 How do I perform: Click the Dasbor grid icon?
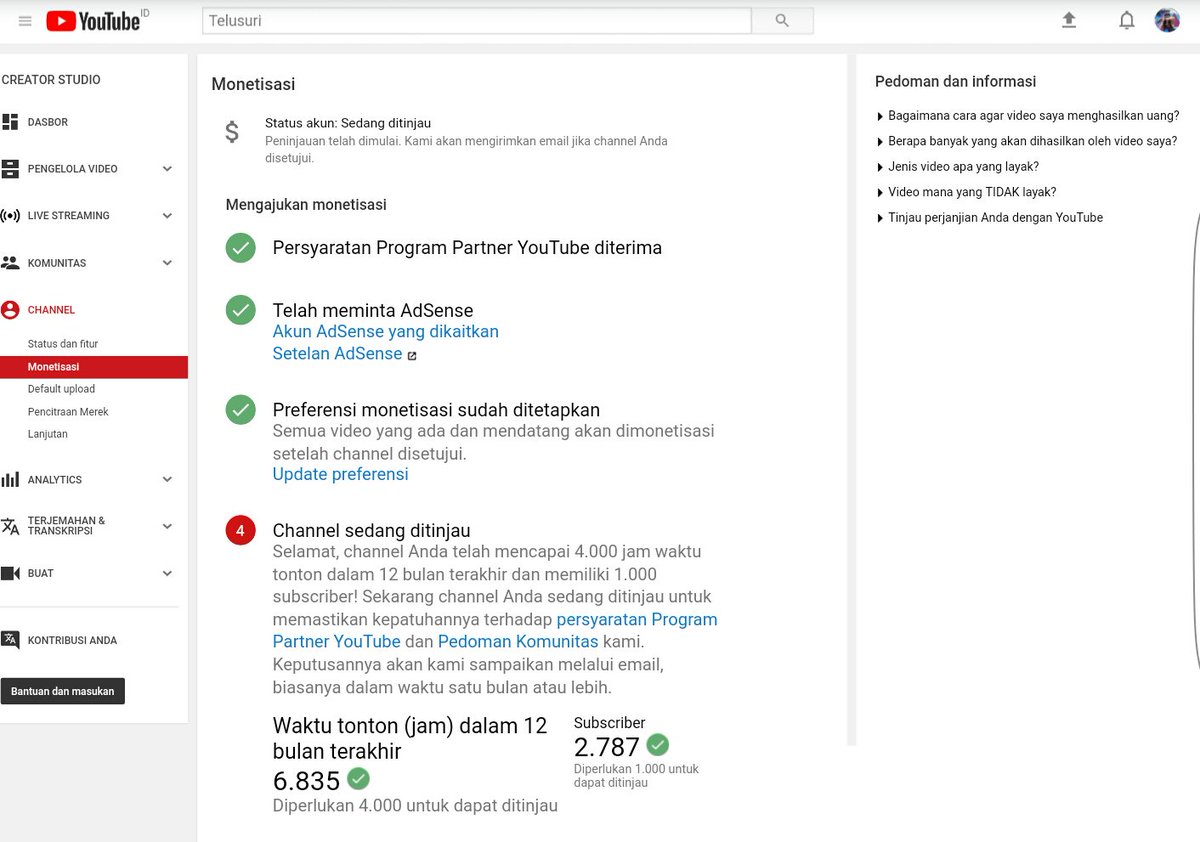pyautogui.click(x=10, y=122)
